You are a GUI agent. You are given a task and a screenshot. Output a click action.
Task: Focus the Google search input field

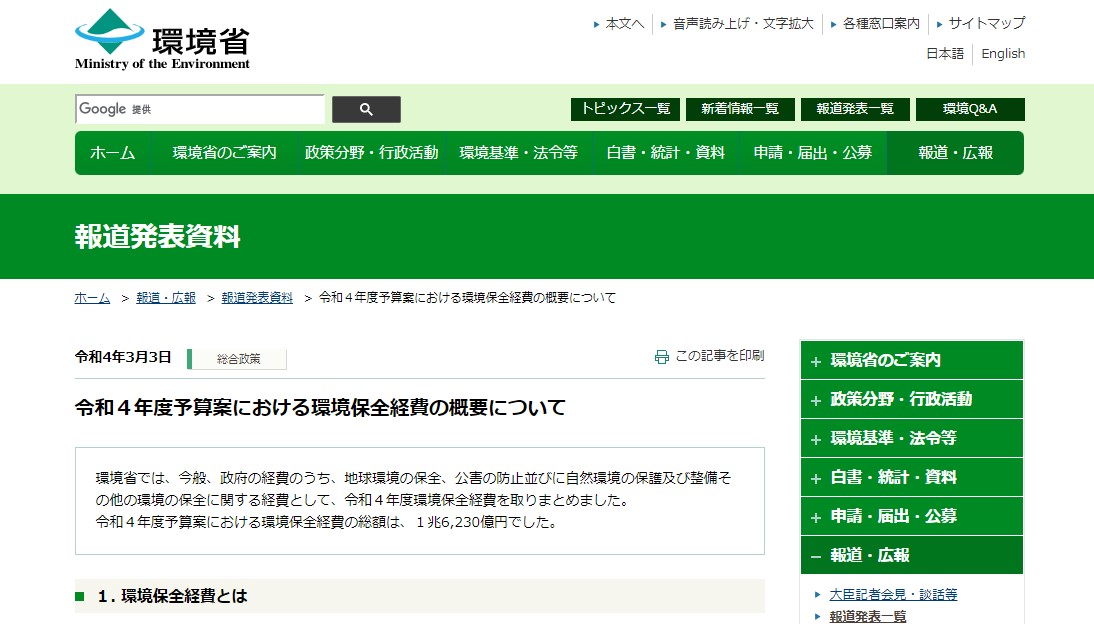pos(200,109)
